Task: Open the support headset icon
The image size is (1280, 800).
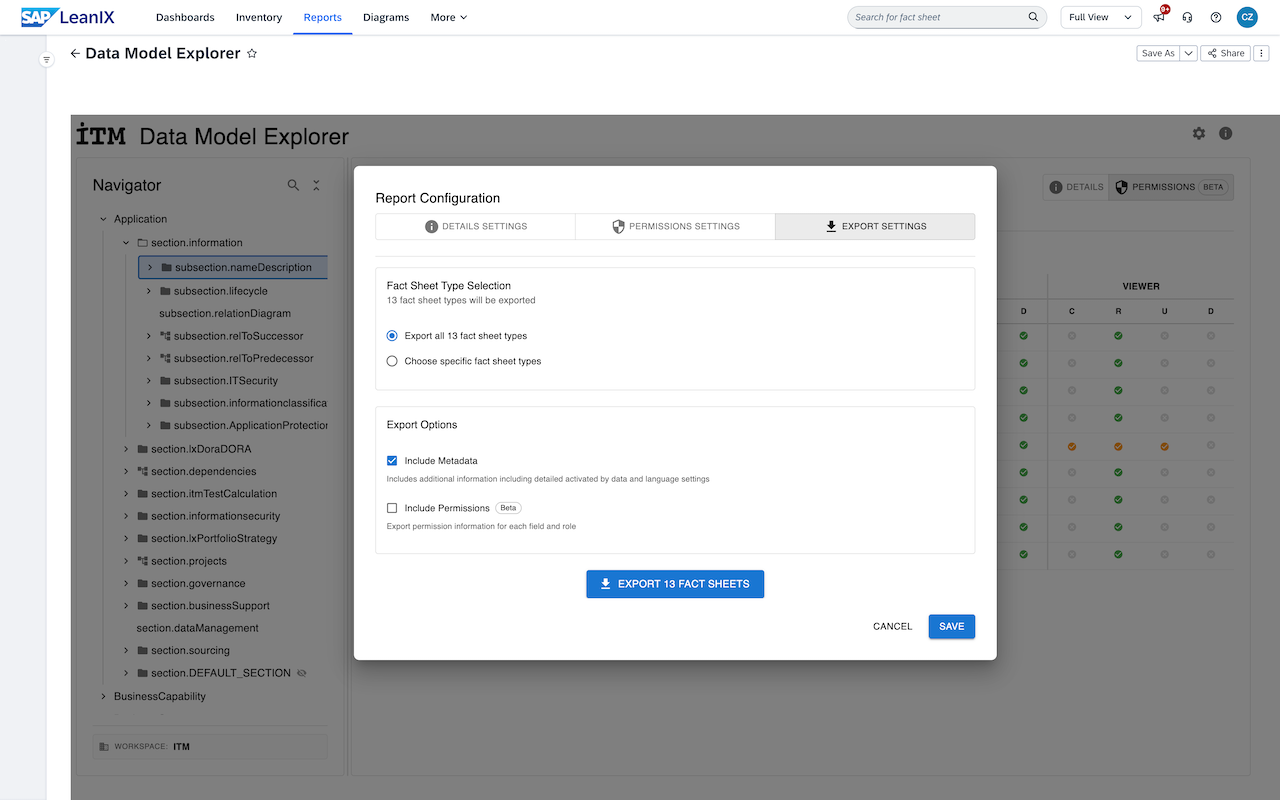Action: [x=1188, y=17]
